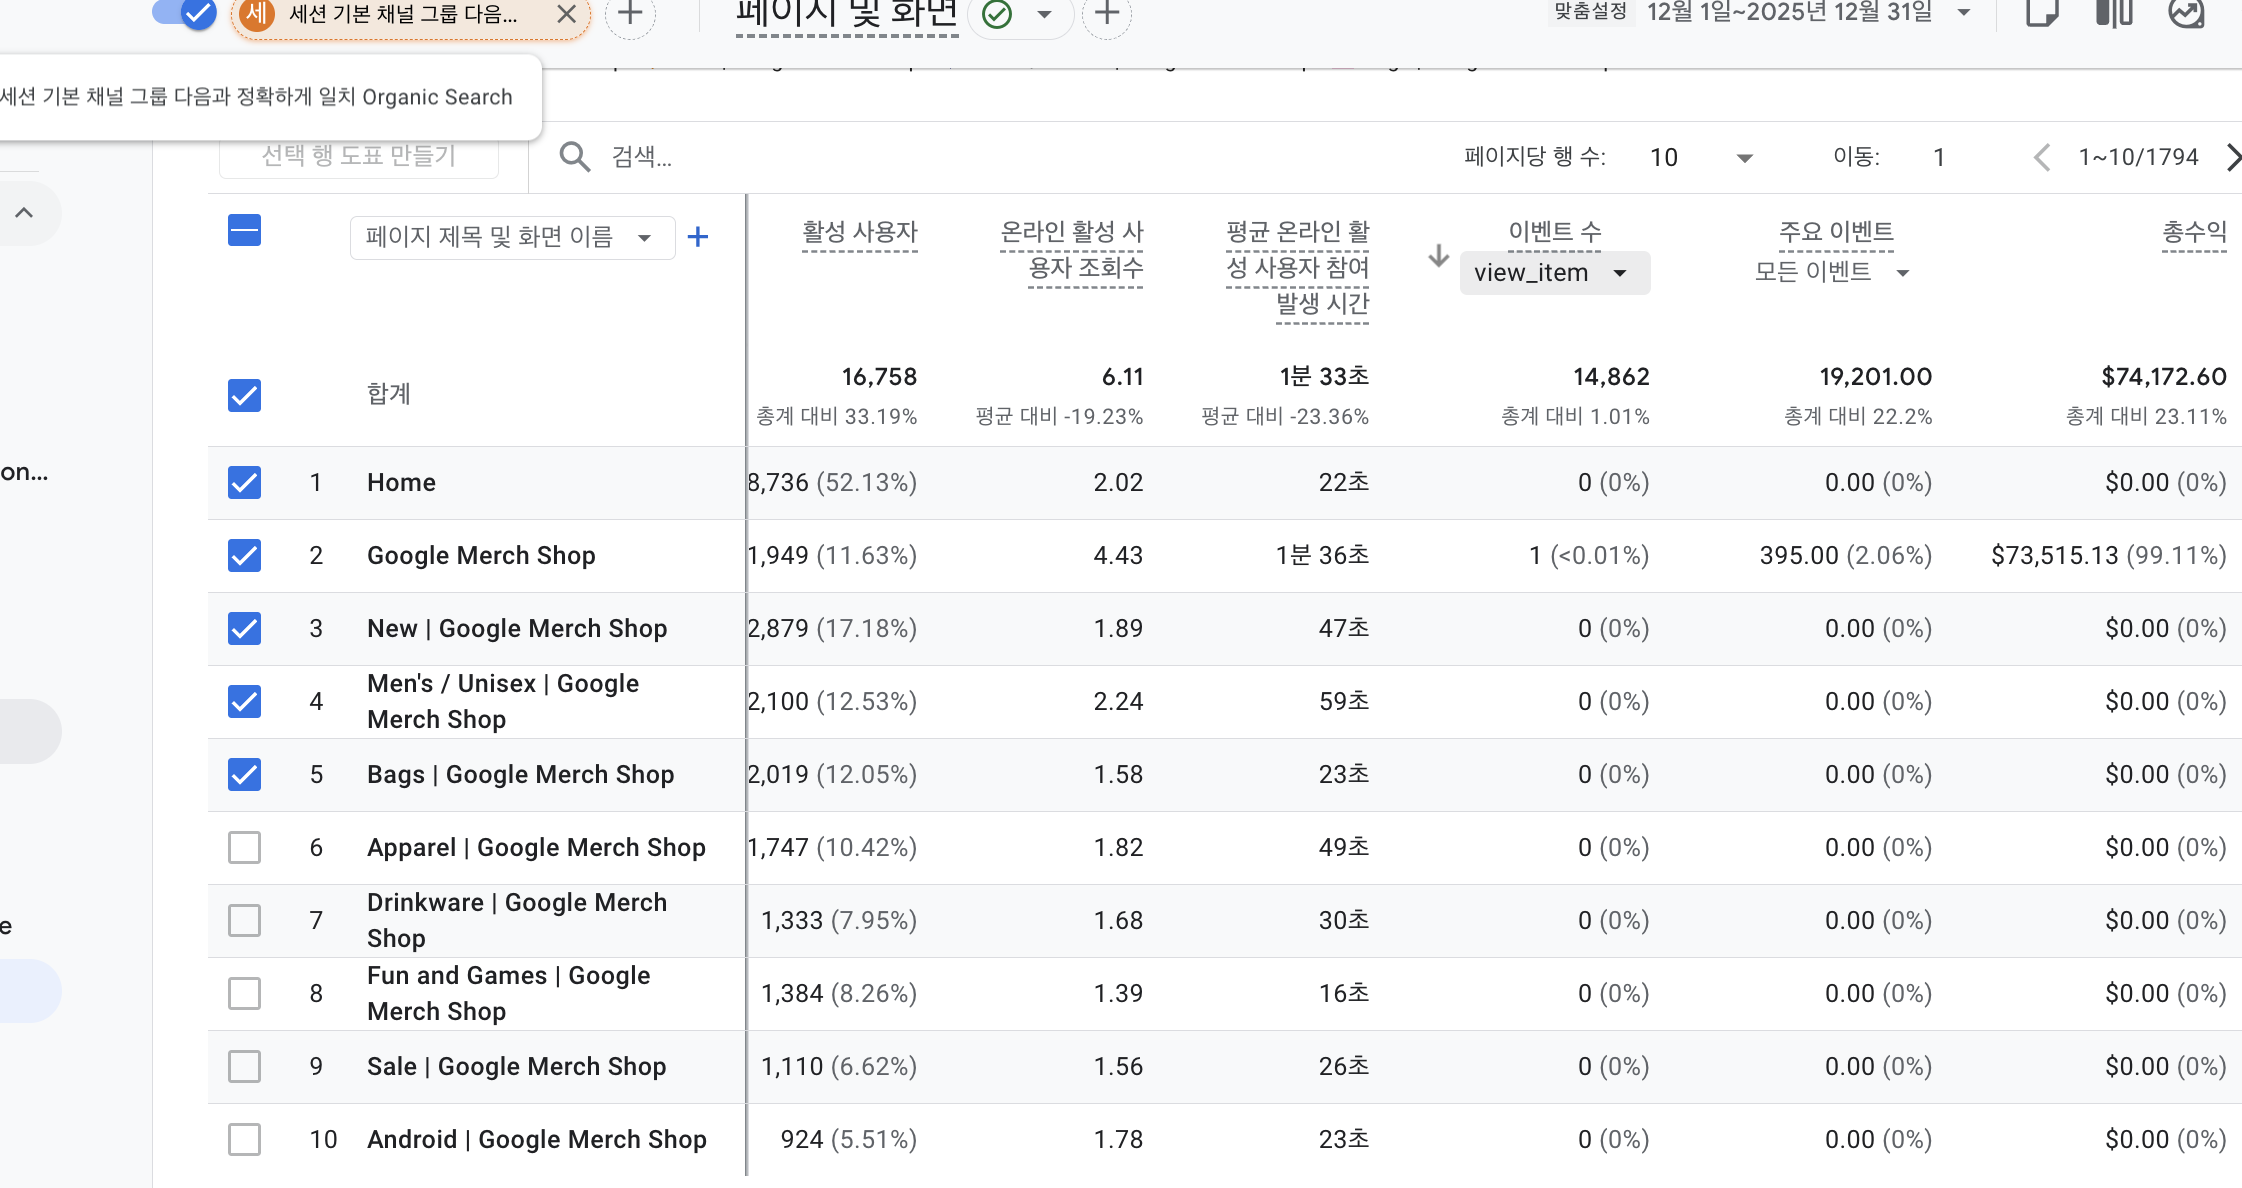Click the sort arrow next to 이벤트 수
Image resolution: width=2242 pixels, height=1188 pixels.
point(1438,256)
